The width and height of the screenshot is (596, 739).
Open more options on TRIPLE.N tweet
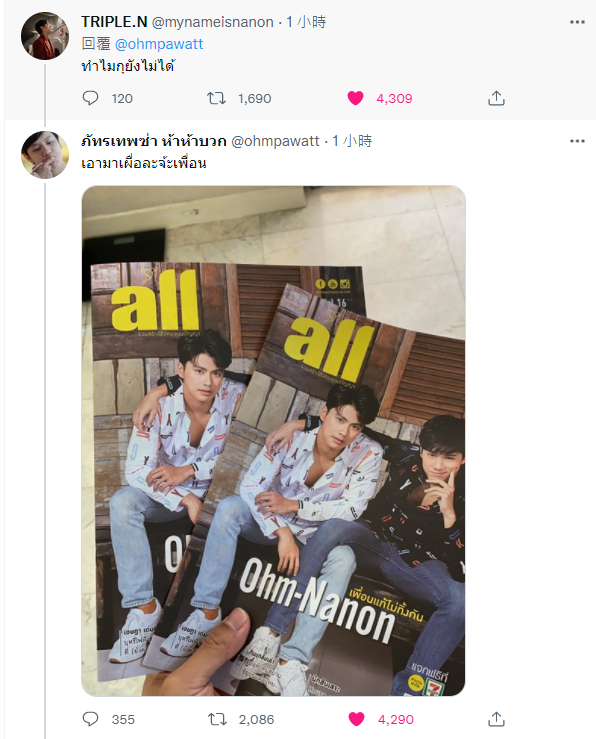point(577,22)
